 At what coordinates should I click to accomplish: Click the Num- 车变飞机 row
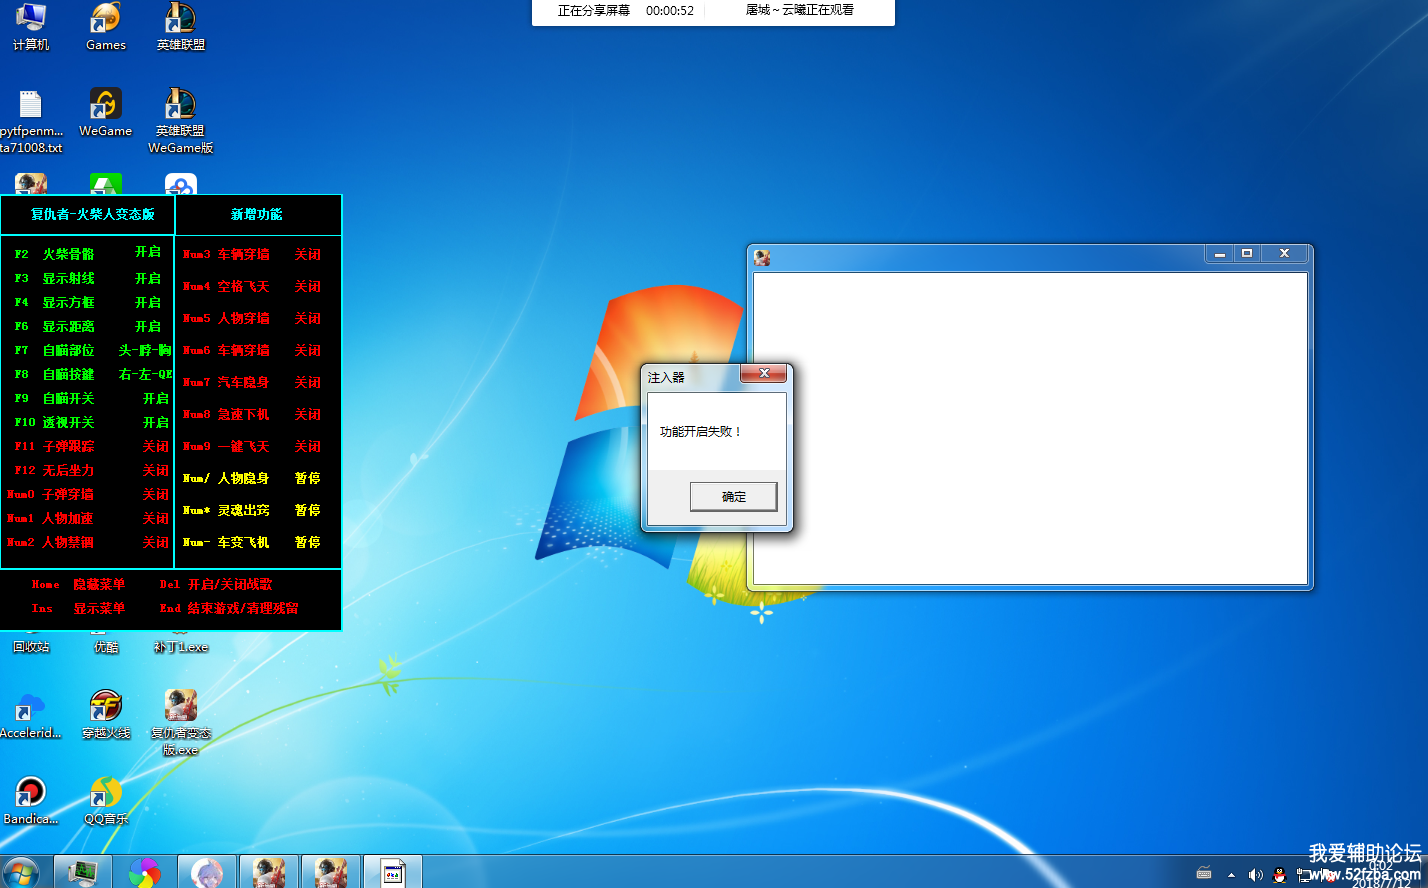coord(252,542)
